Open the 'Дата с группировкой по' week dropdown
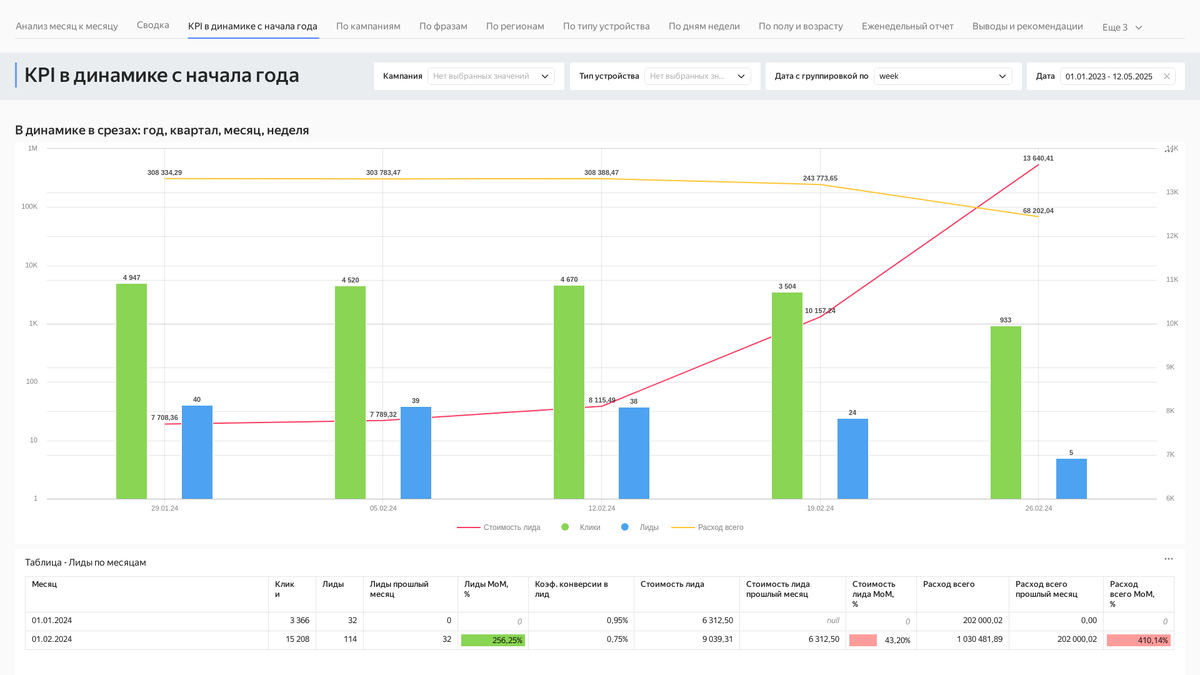The width and height of the screenshot is (1200, 675). pyautogui.click(x=943, y=76)
